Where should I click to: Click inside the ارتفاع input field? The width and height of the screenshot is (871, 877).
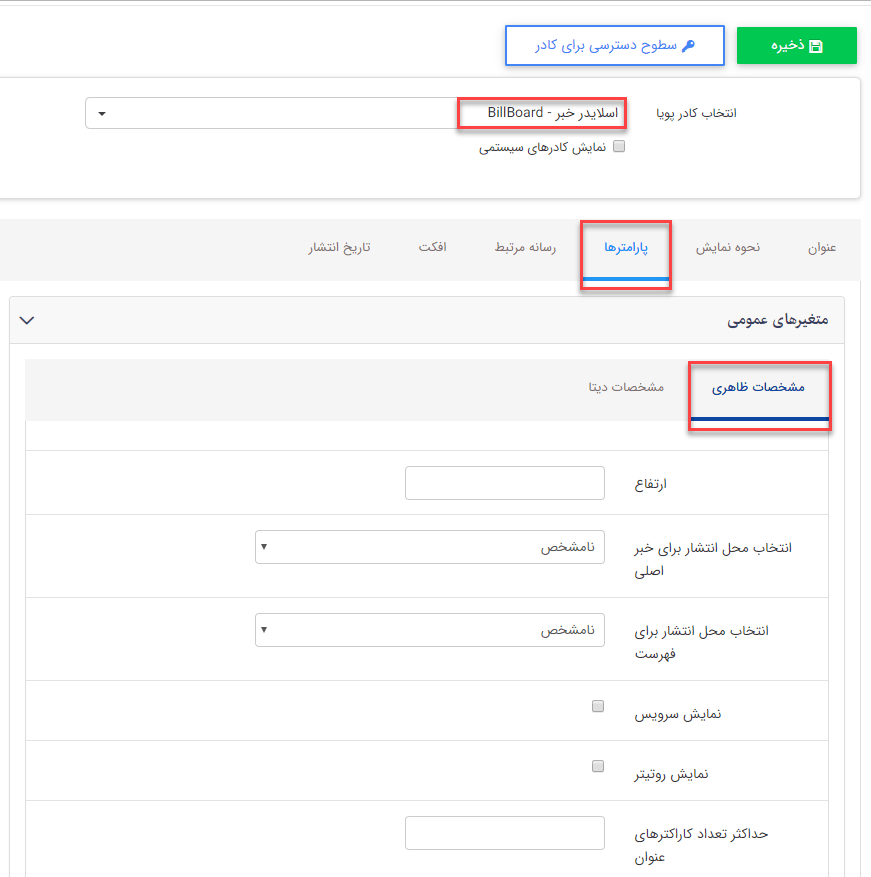[504, 482]
